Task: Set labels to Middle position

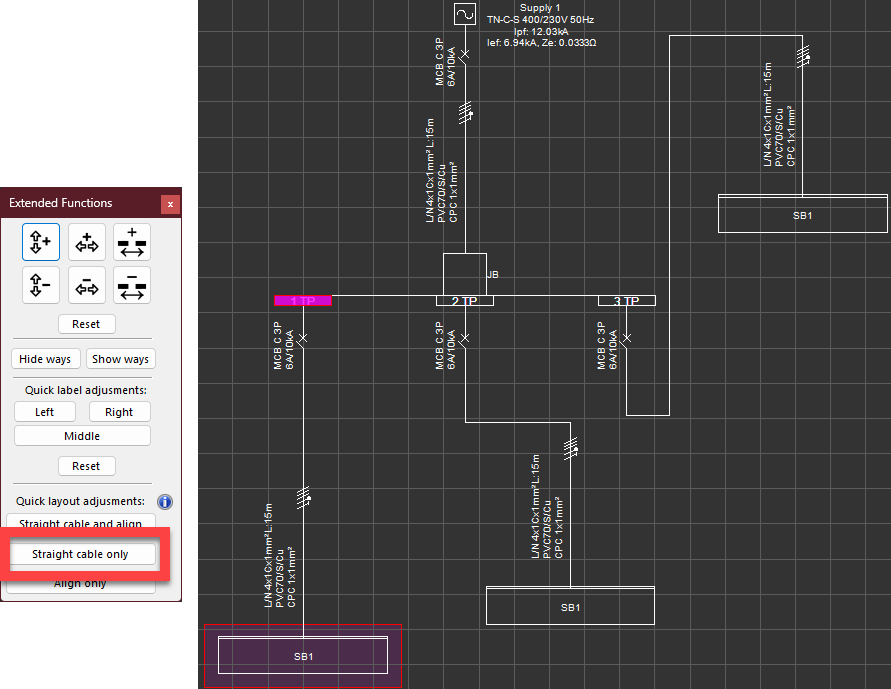Action: 82,436
